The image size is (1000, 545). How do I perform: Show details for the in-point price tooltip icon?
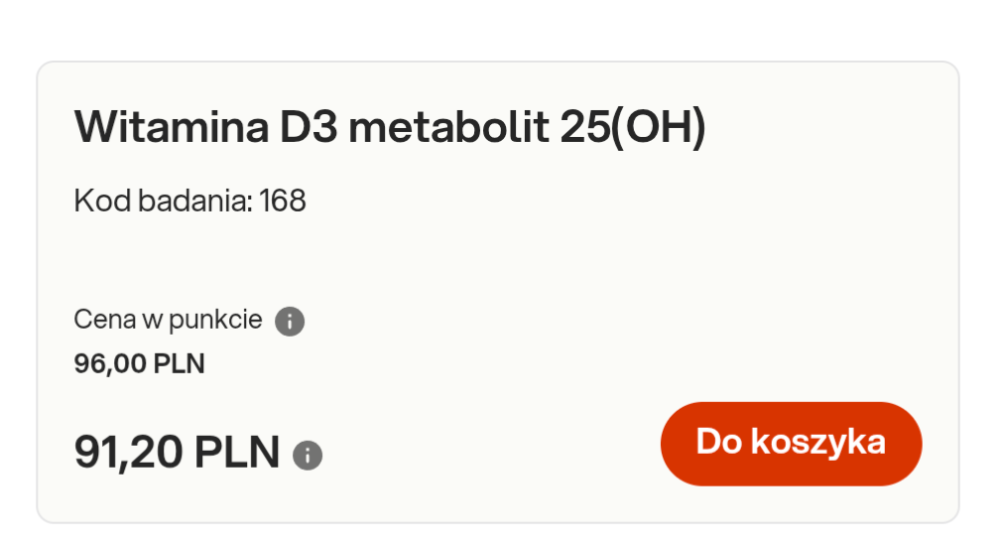click(x=289, y=322)
